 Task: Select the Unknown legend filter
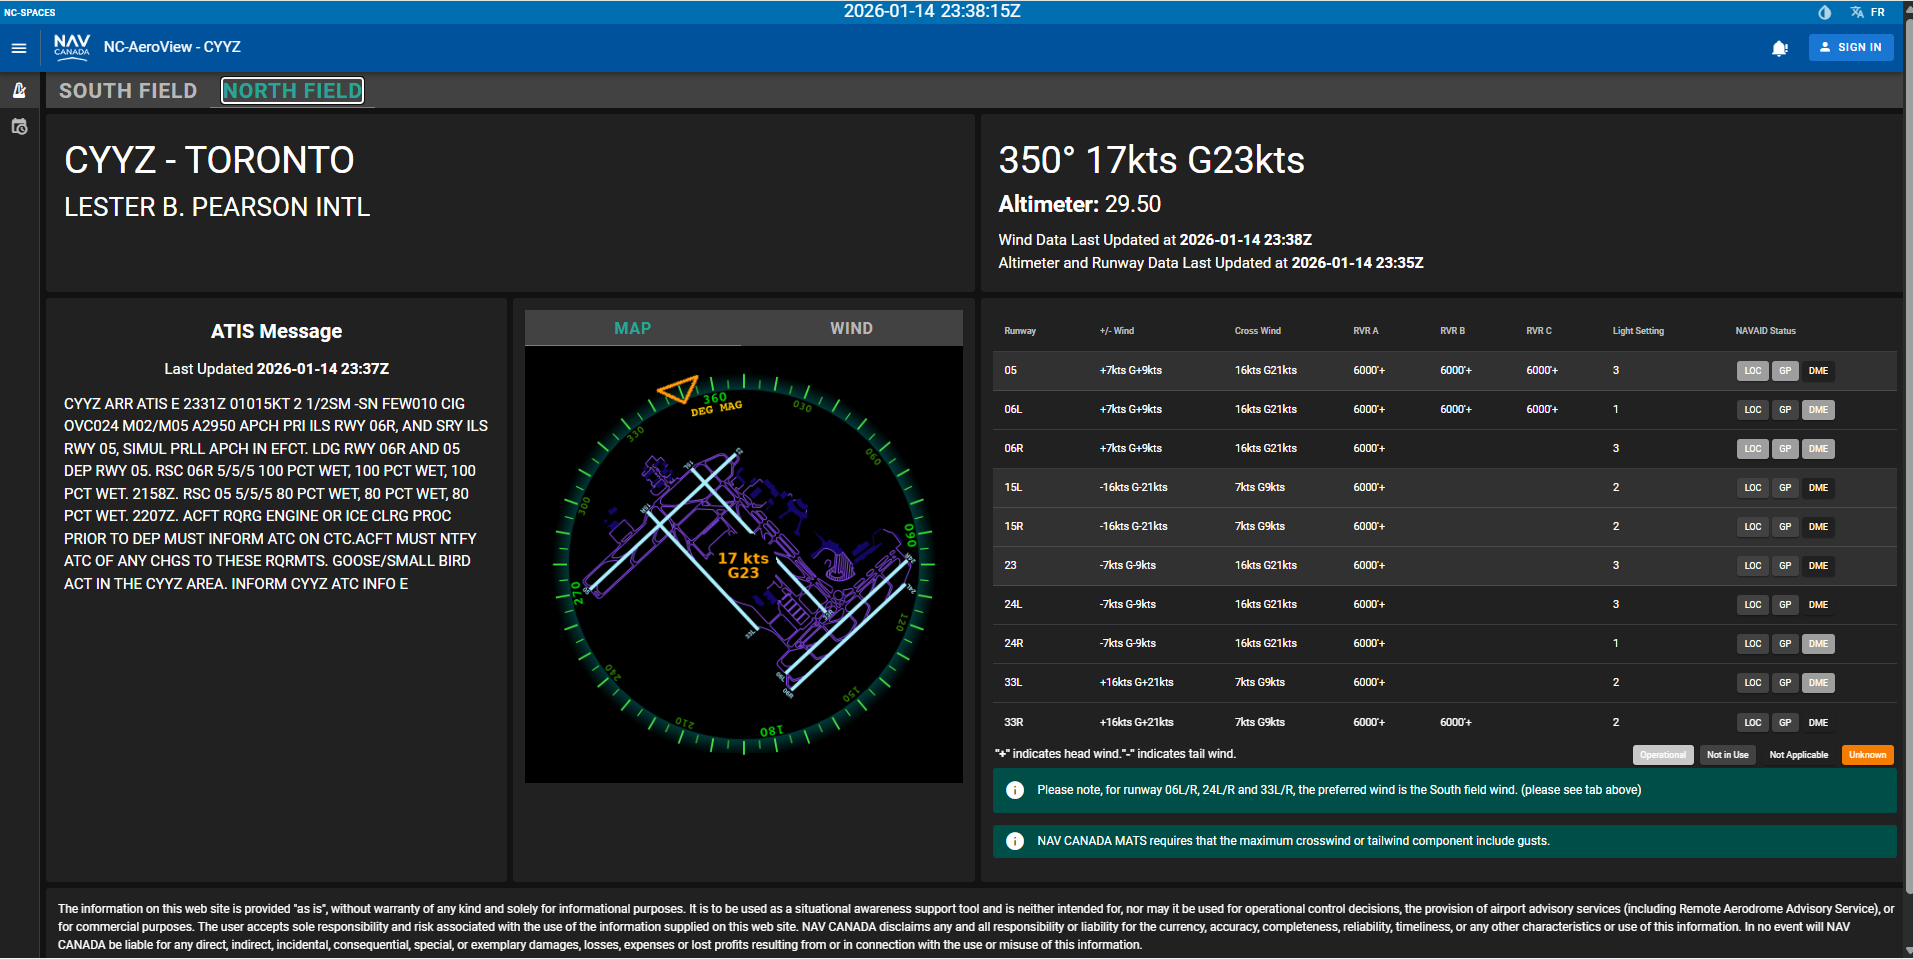(x=1866, y=755)
